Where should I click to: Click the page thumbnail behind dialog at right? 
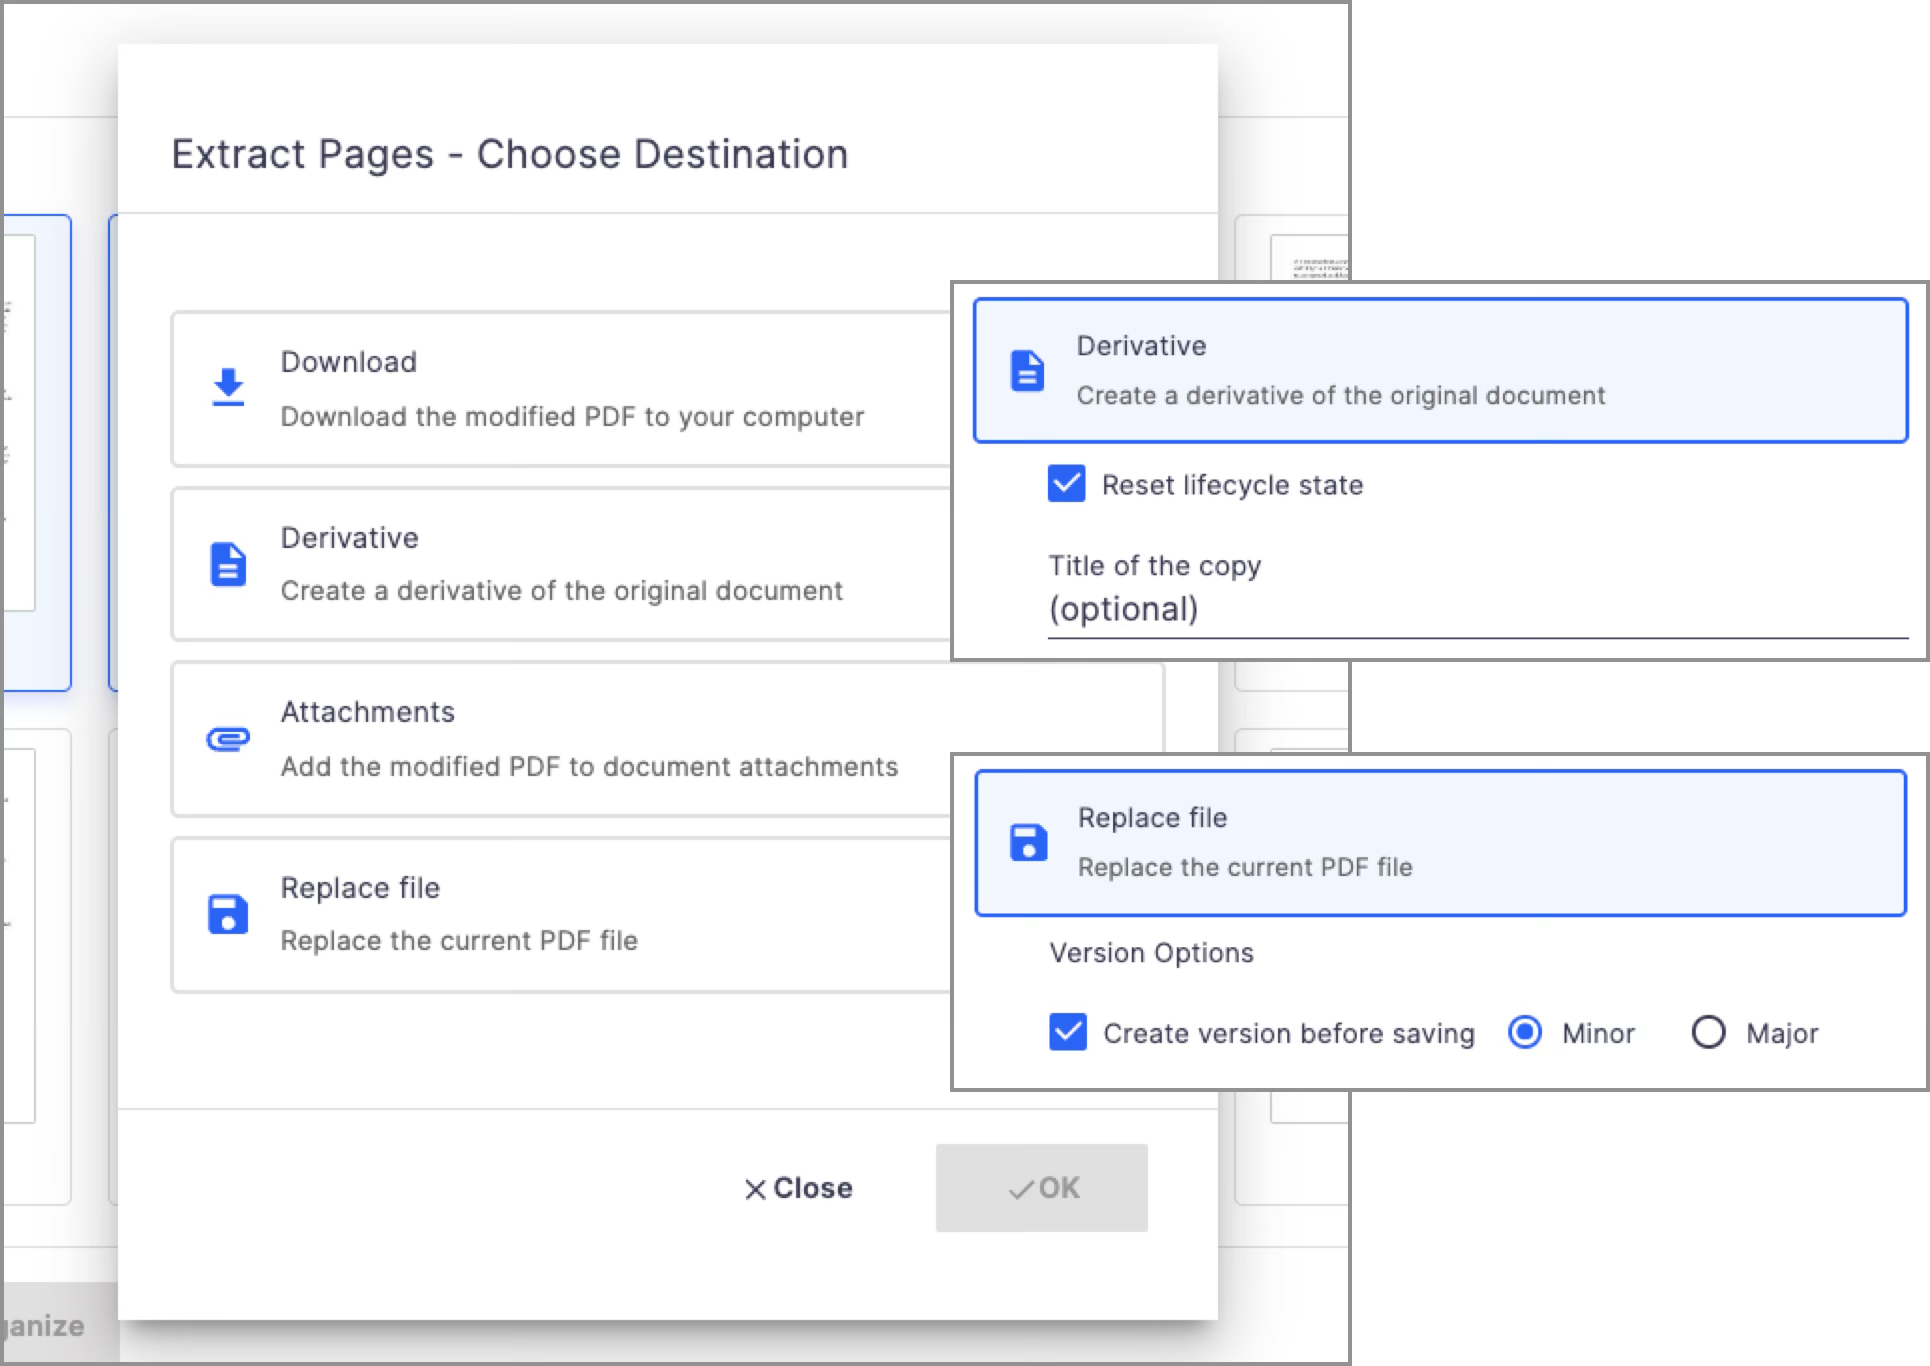[1308, 258]
